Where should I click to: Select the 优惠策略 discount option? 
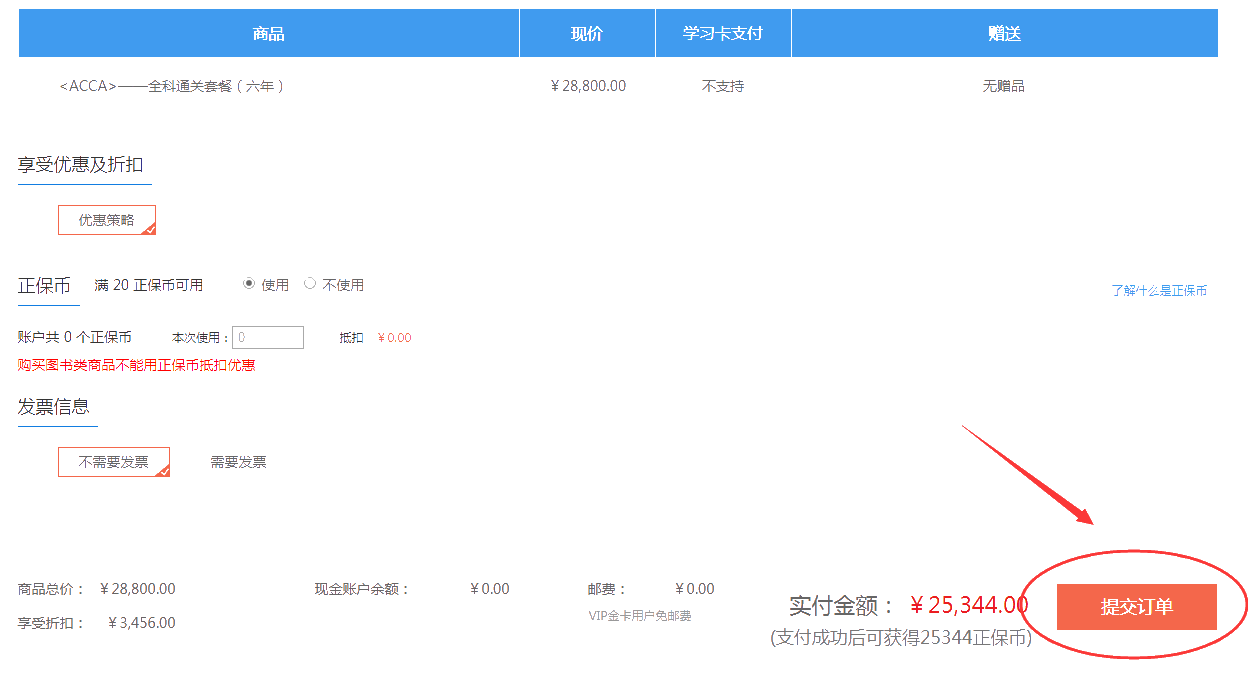point(106,220)
